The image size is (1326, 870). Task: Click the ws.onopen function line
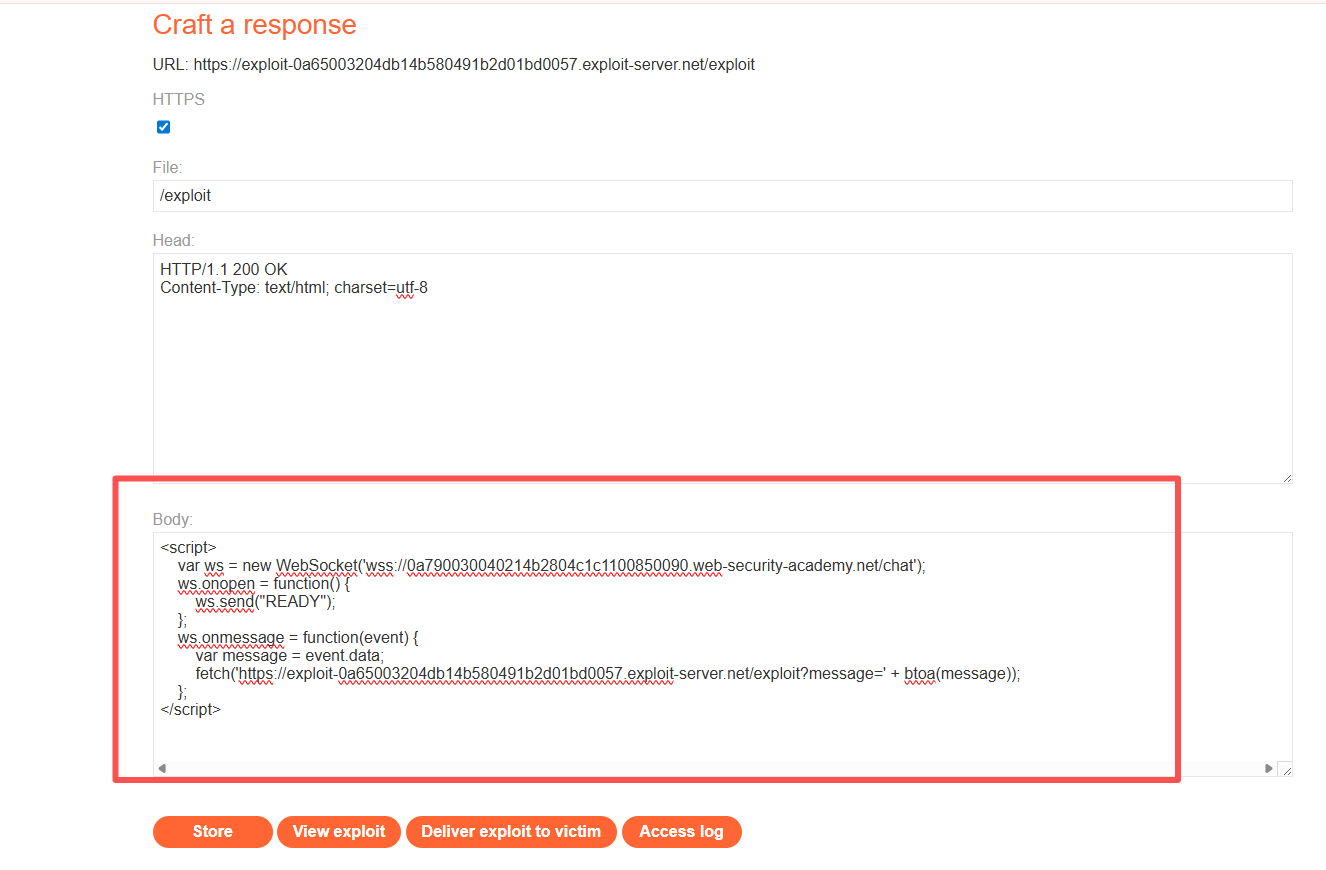pyautogui.click(x=264, y=583)
